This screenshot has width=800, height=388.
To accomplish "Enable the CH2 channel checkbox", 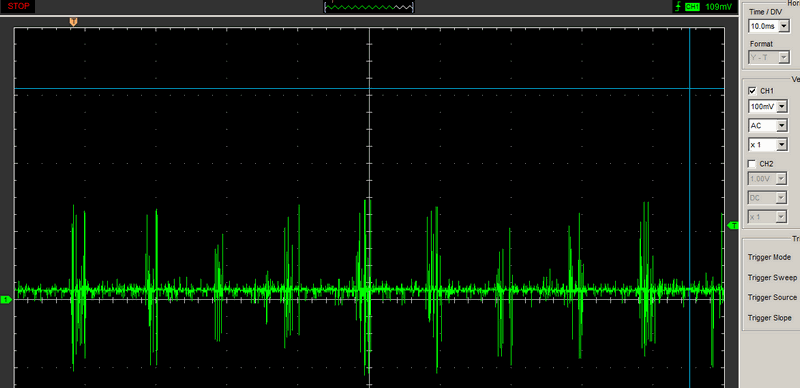I will [x=752, y=164].
